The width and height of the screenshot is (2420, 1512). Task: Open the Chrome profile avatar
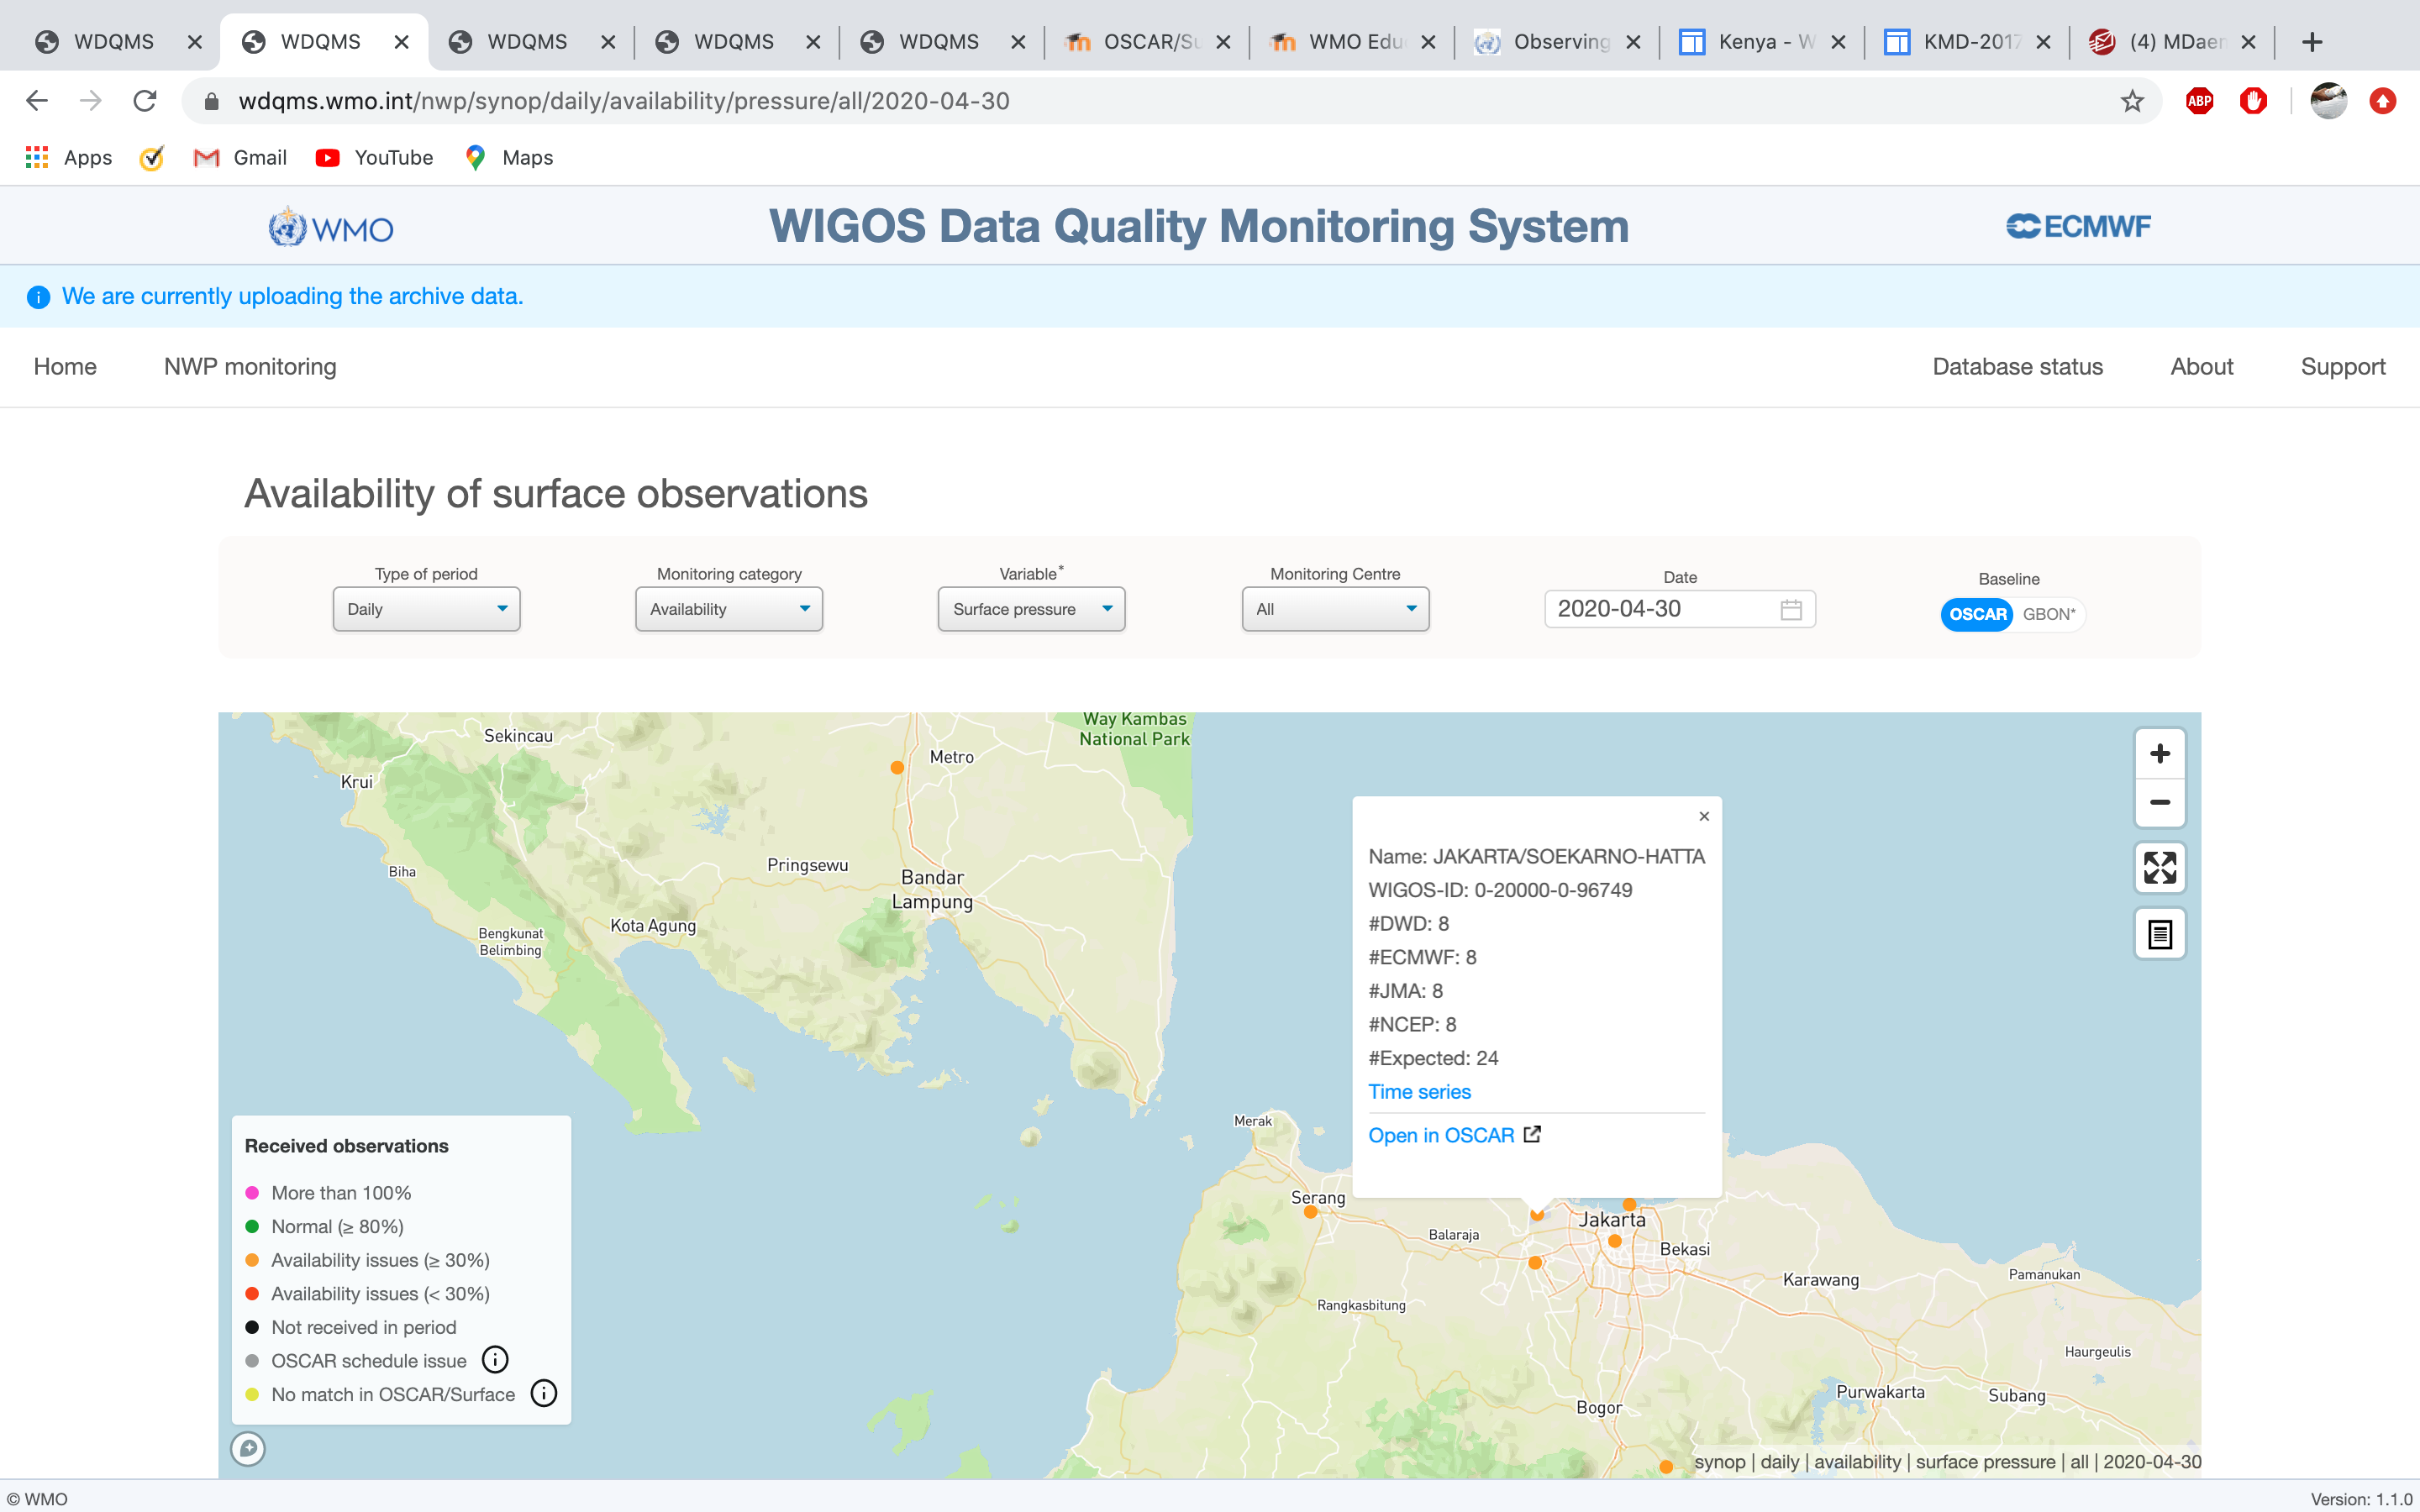pyautogui.click(x=2328, y=101)
